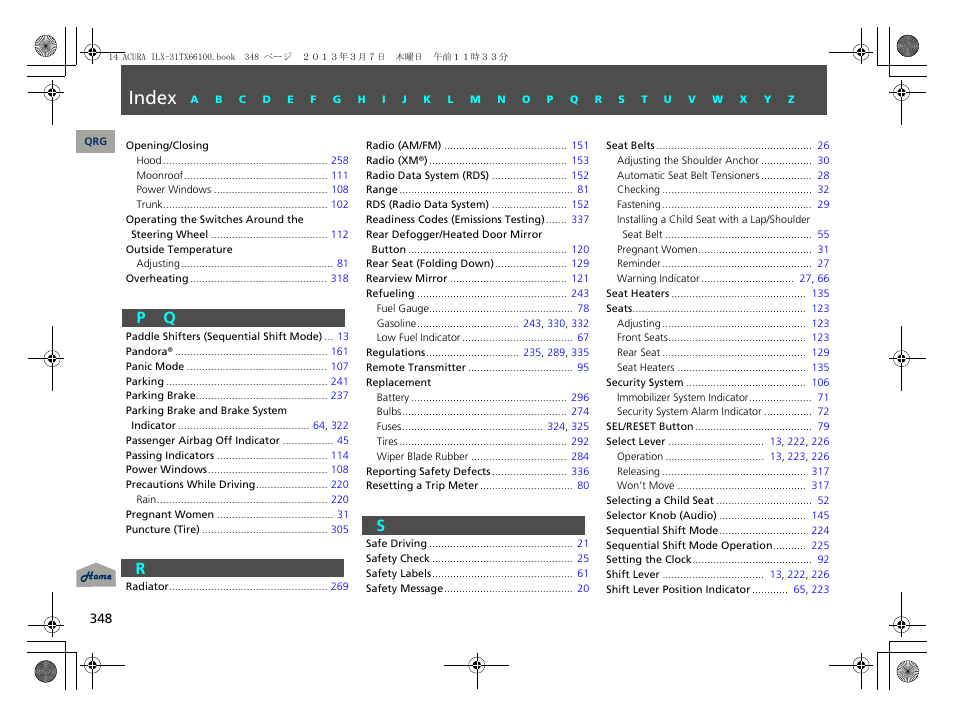The width and height of the screenshot is (954, 718).
Task: Open page 13 for Paddle Shifters
Action: 343,336
